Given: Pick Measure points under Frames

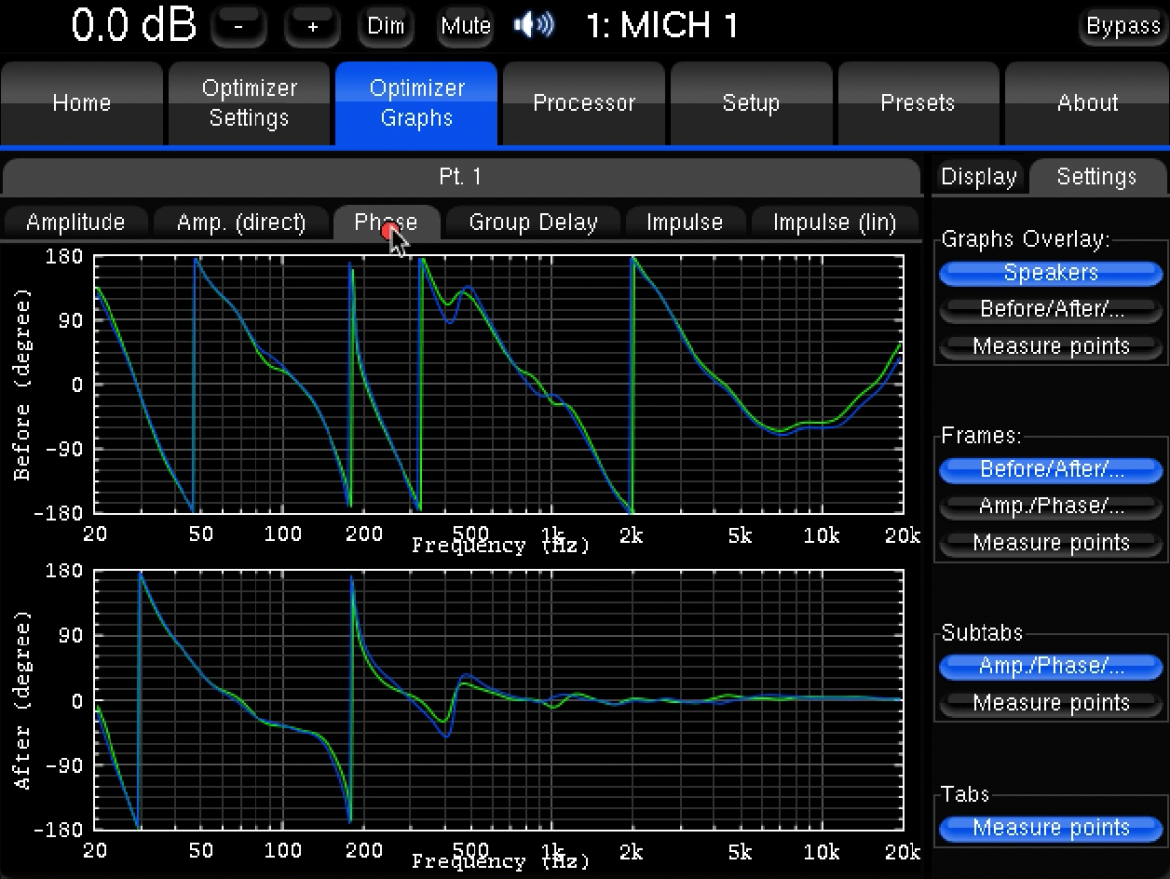Looking at the screenshot, I should point(1051,542).
